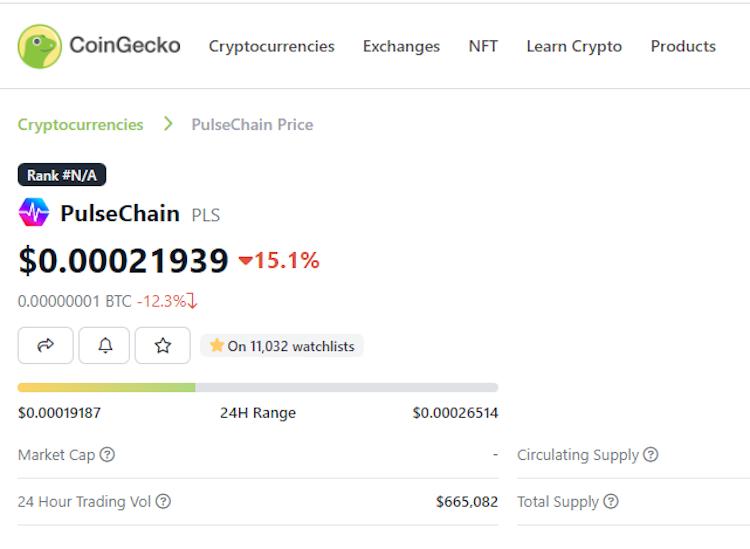Click Market Cap help question icon
Screen dimensions: 750x549
pos(107,454)
